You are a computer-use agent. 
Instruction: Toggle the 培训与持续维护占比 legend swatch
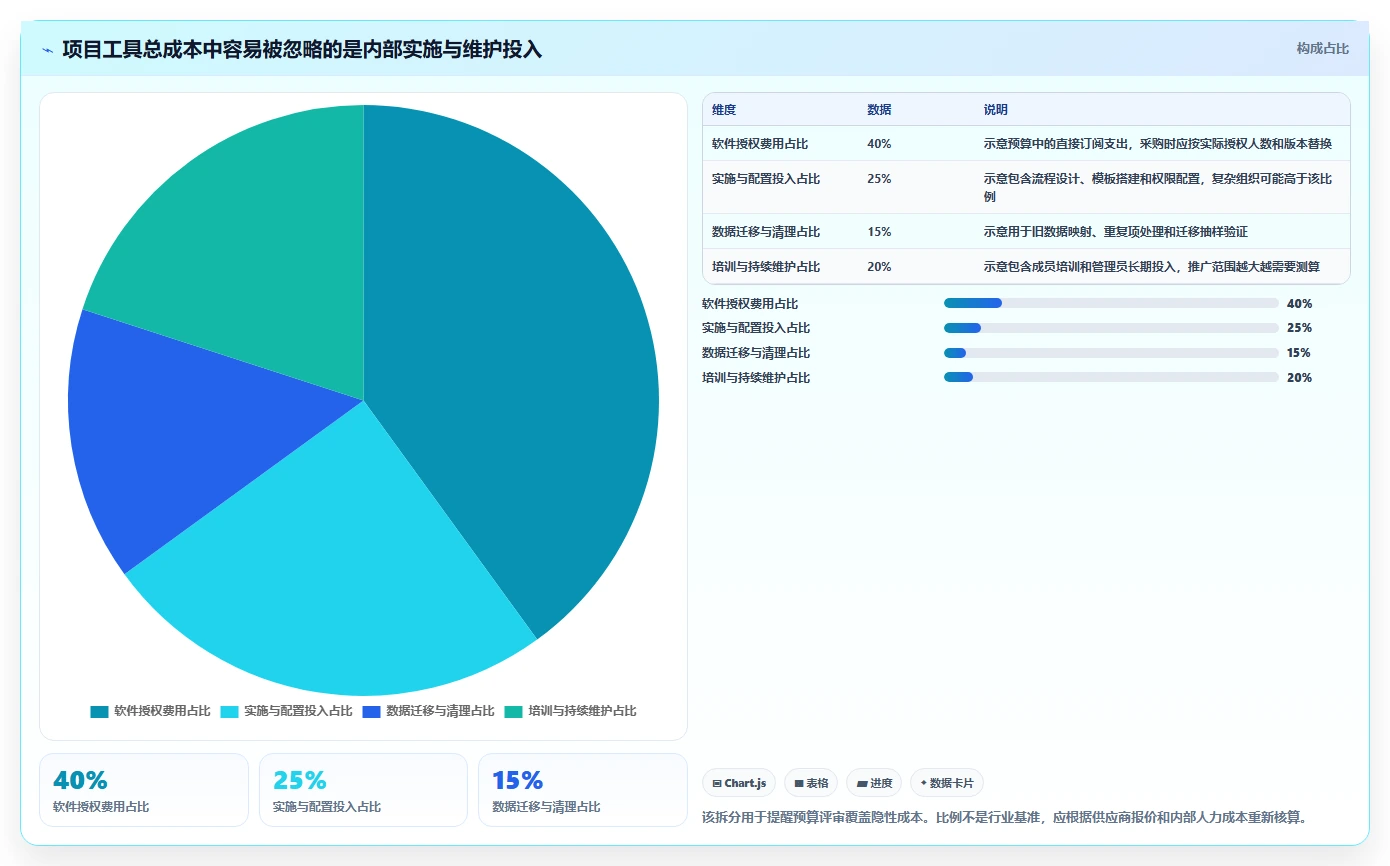[x=513, y=712]
